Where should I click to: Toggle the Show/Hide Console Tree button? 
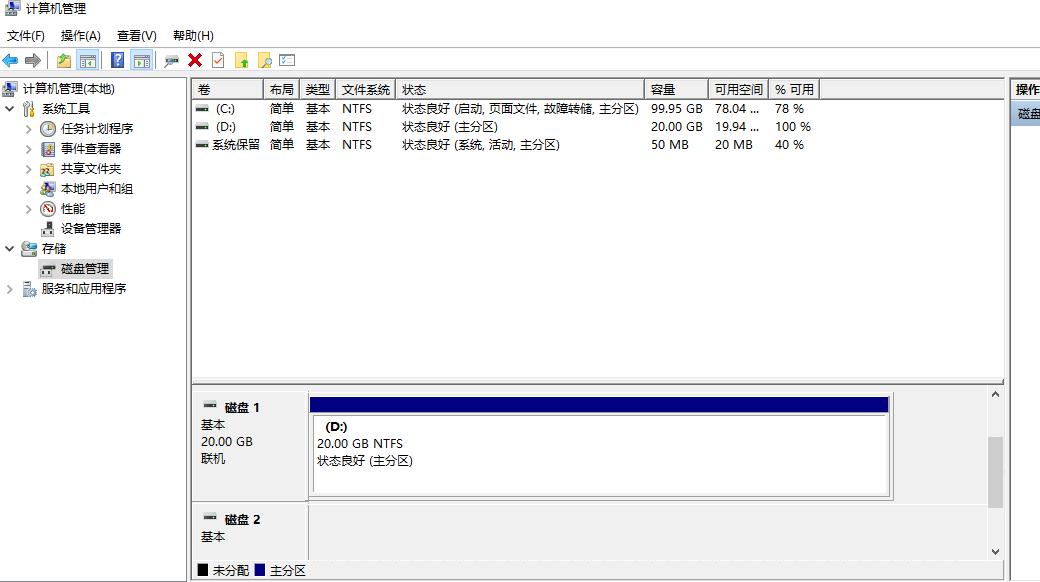[x=88, y=60]
